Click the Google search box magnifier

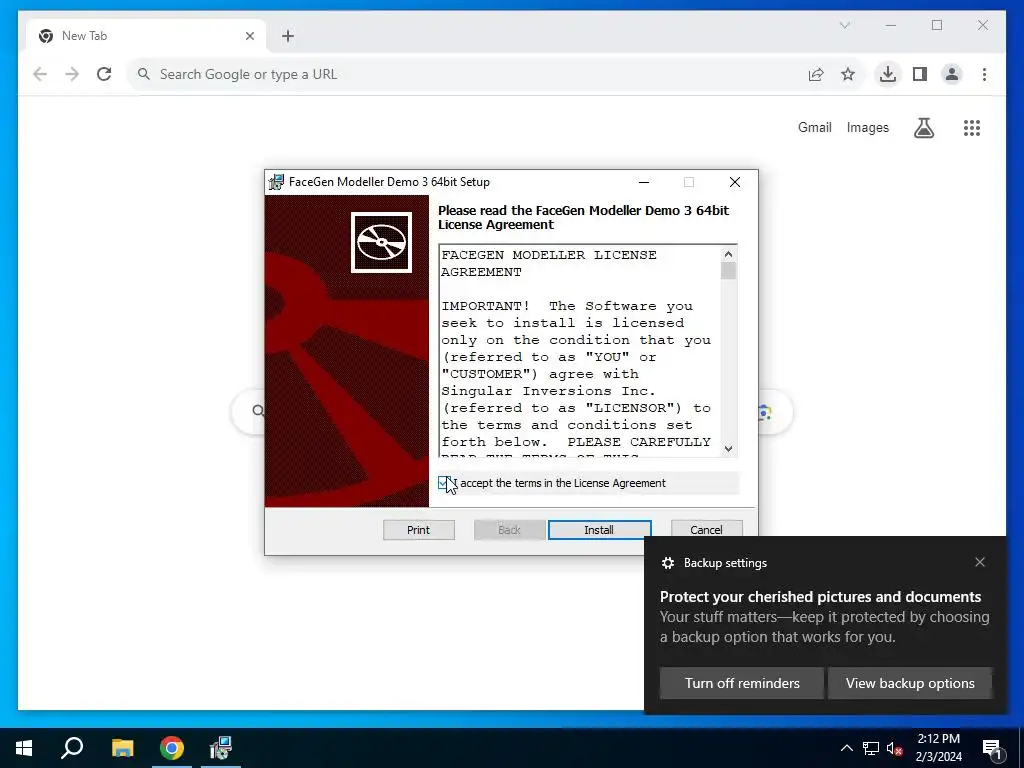pos(258,411)
